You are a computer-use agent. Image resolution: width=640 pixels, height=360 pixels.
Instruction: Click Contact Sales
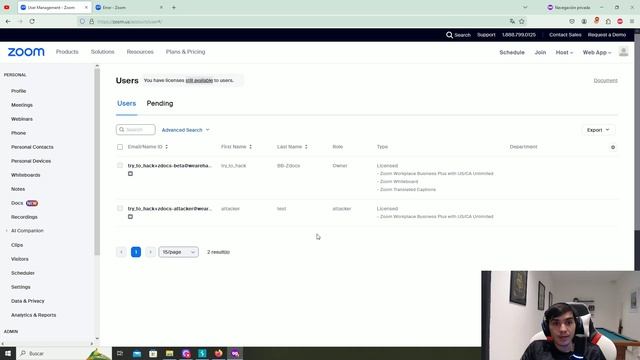point(565,35)
